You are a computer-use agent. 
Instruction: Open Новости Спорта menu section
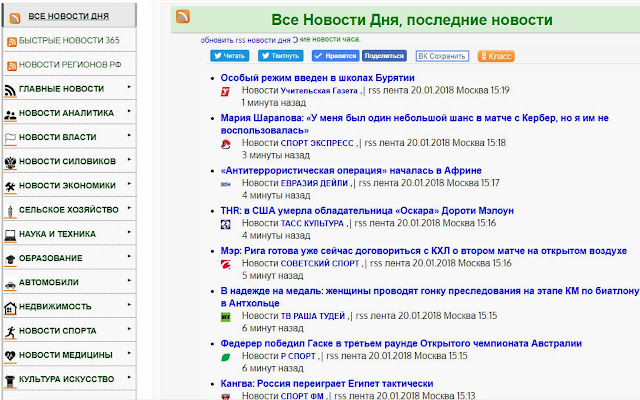click(x=69, y=331)
